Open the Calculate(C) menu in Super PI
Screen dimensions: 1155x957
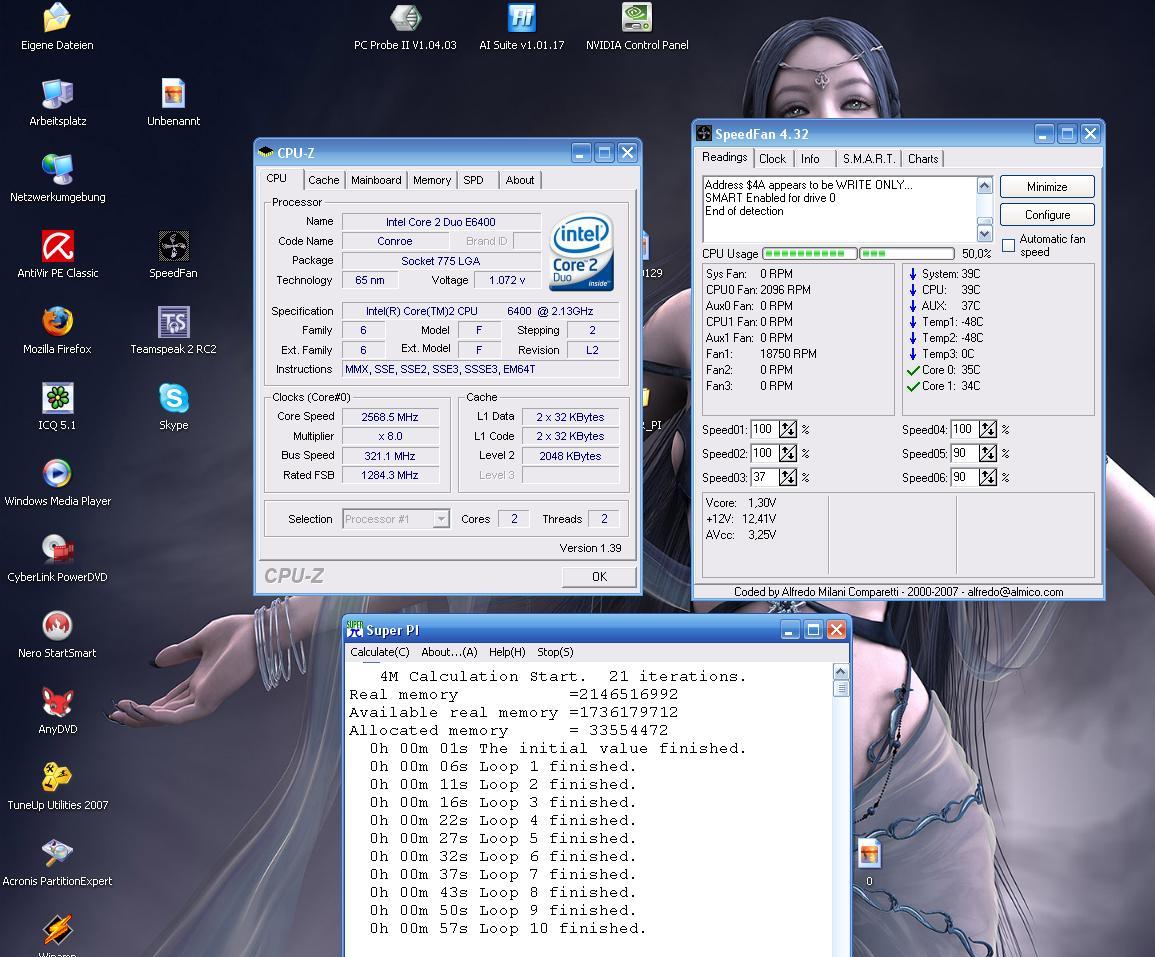pos(379,652)
